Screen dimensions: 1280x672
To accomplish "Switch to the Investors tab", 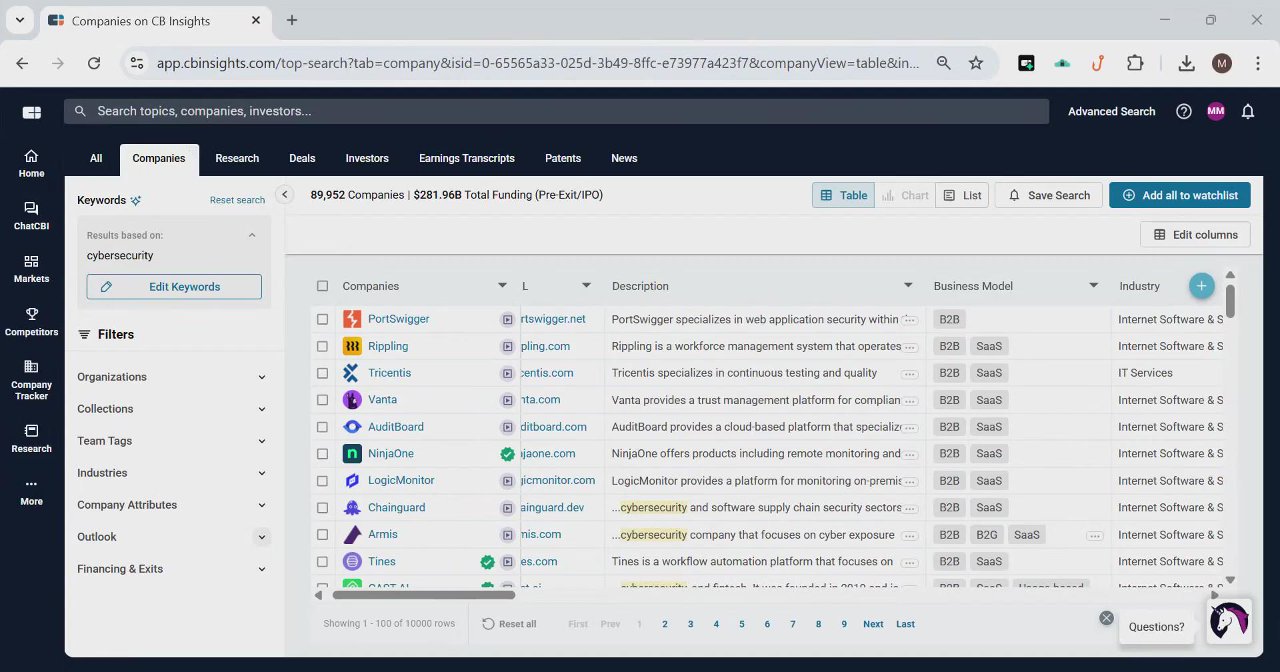I will (x=367, y=158).
